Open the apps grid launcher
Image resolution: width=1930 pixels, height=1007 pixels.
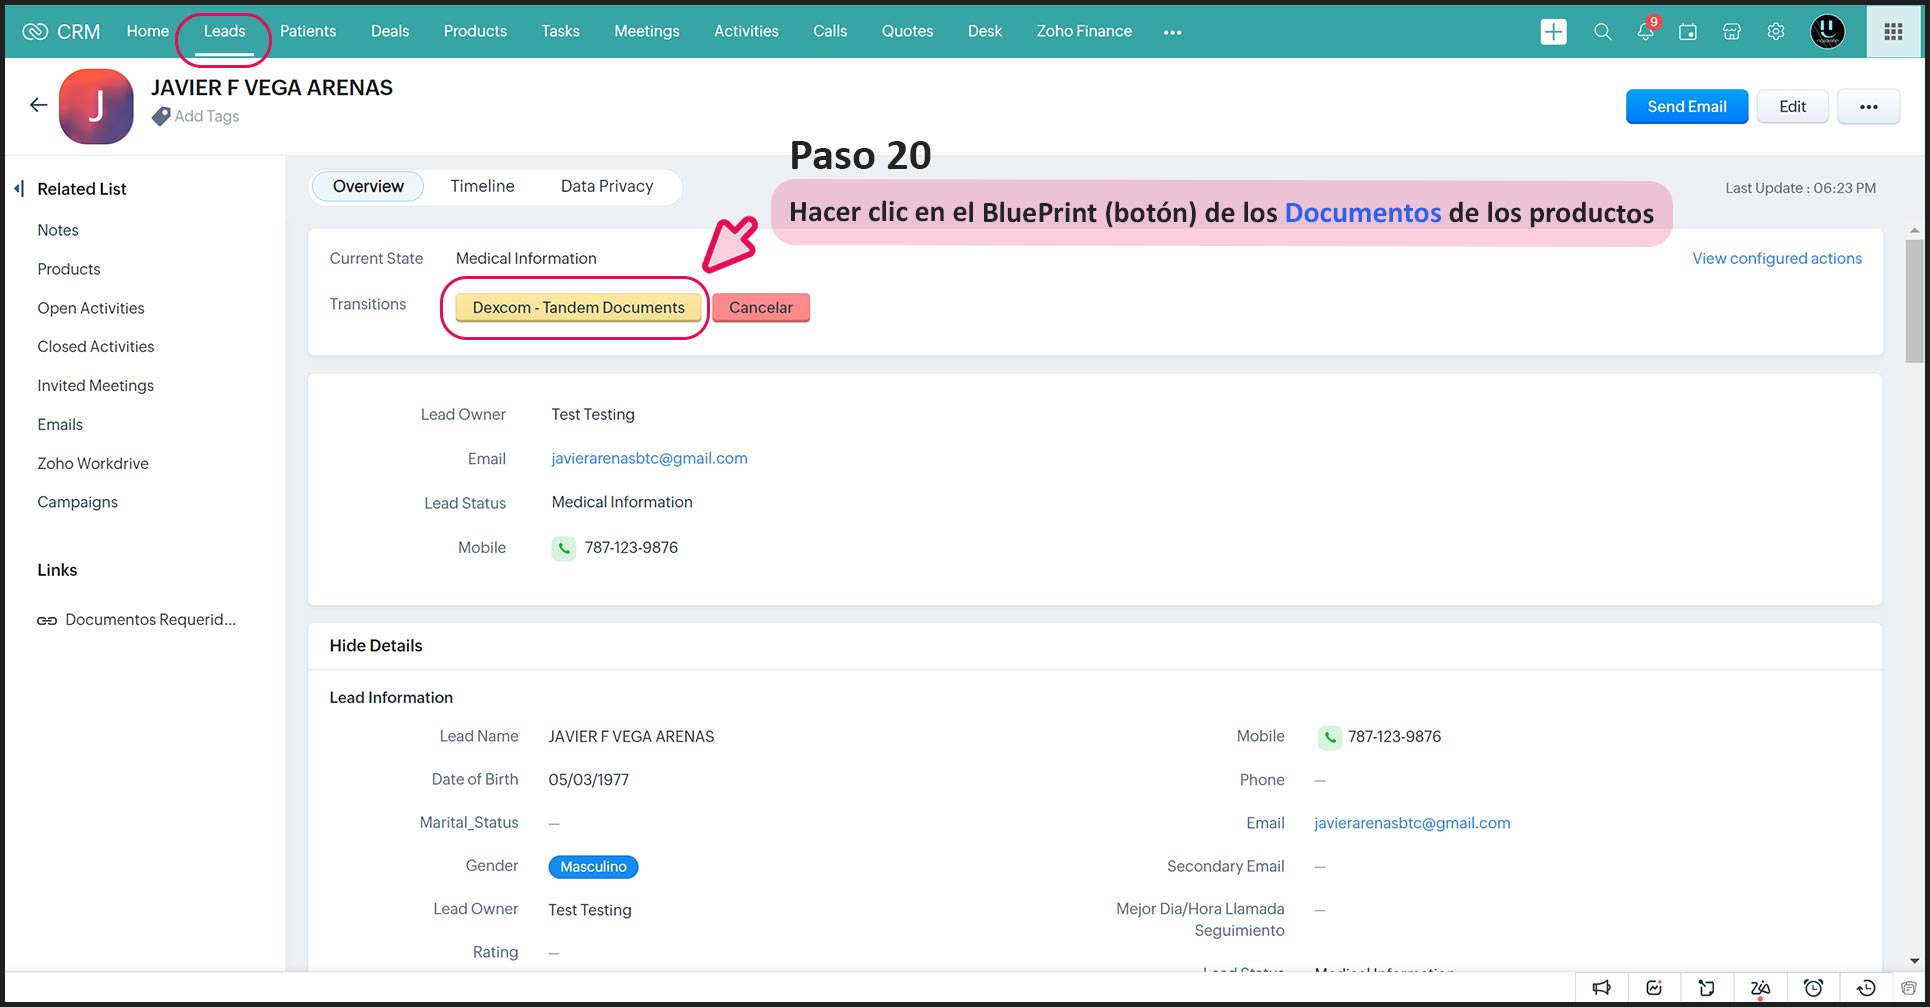tap(1893, 32)
